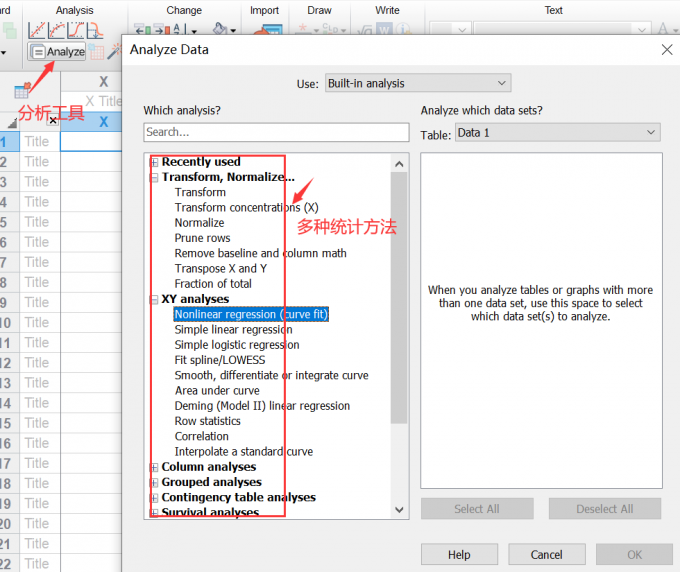The height and width of the screenshot is (572, 680).
Task: Open the Table Data 1 dropdown
Action: [557, 132]
